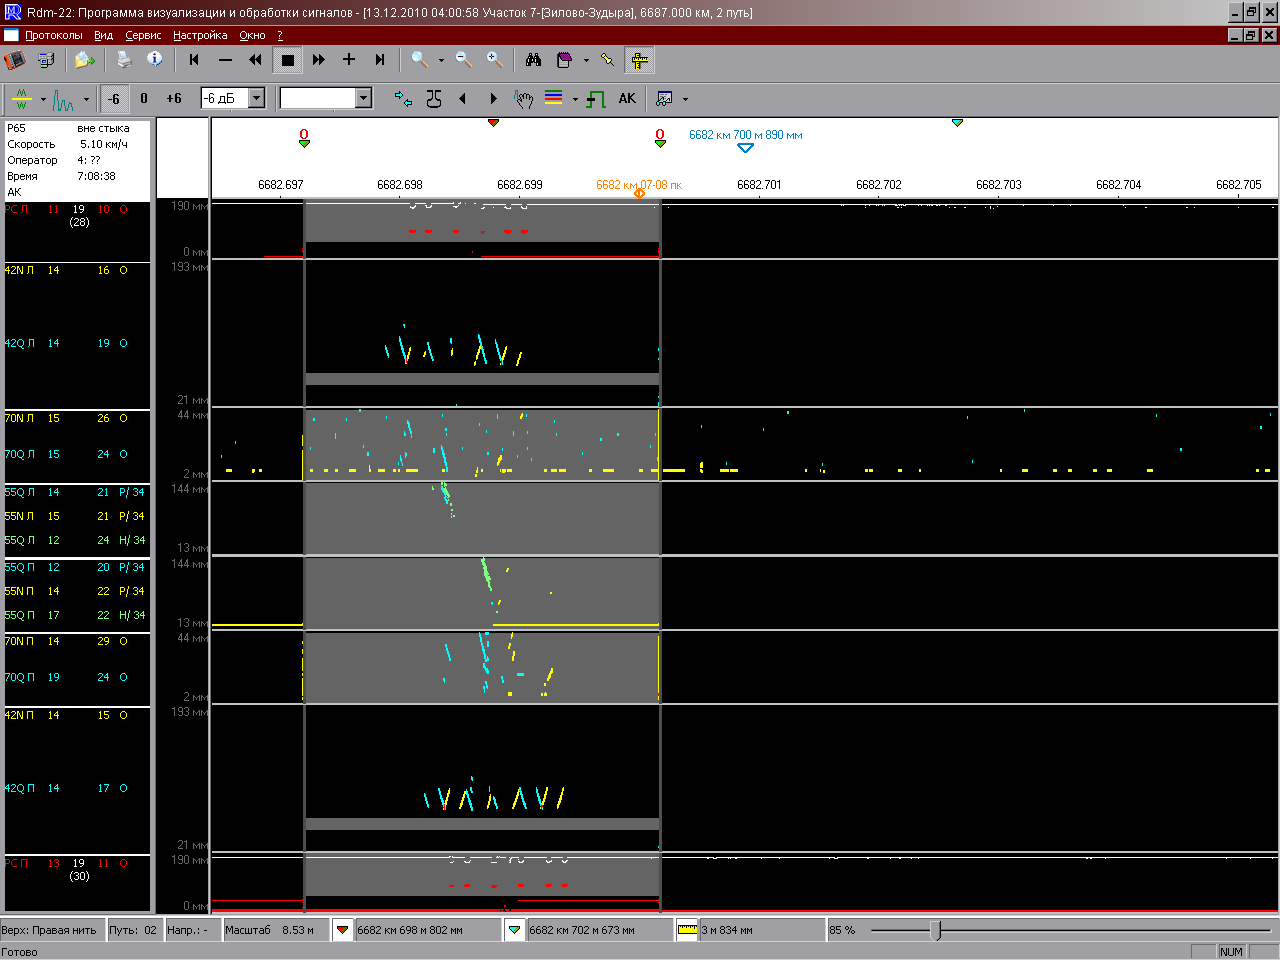1280x960 pixels.
Task: Click the zoom out magnifier icon
Action: pyautogui.click(x=464, y=60)
